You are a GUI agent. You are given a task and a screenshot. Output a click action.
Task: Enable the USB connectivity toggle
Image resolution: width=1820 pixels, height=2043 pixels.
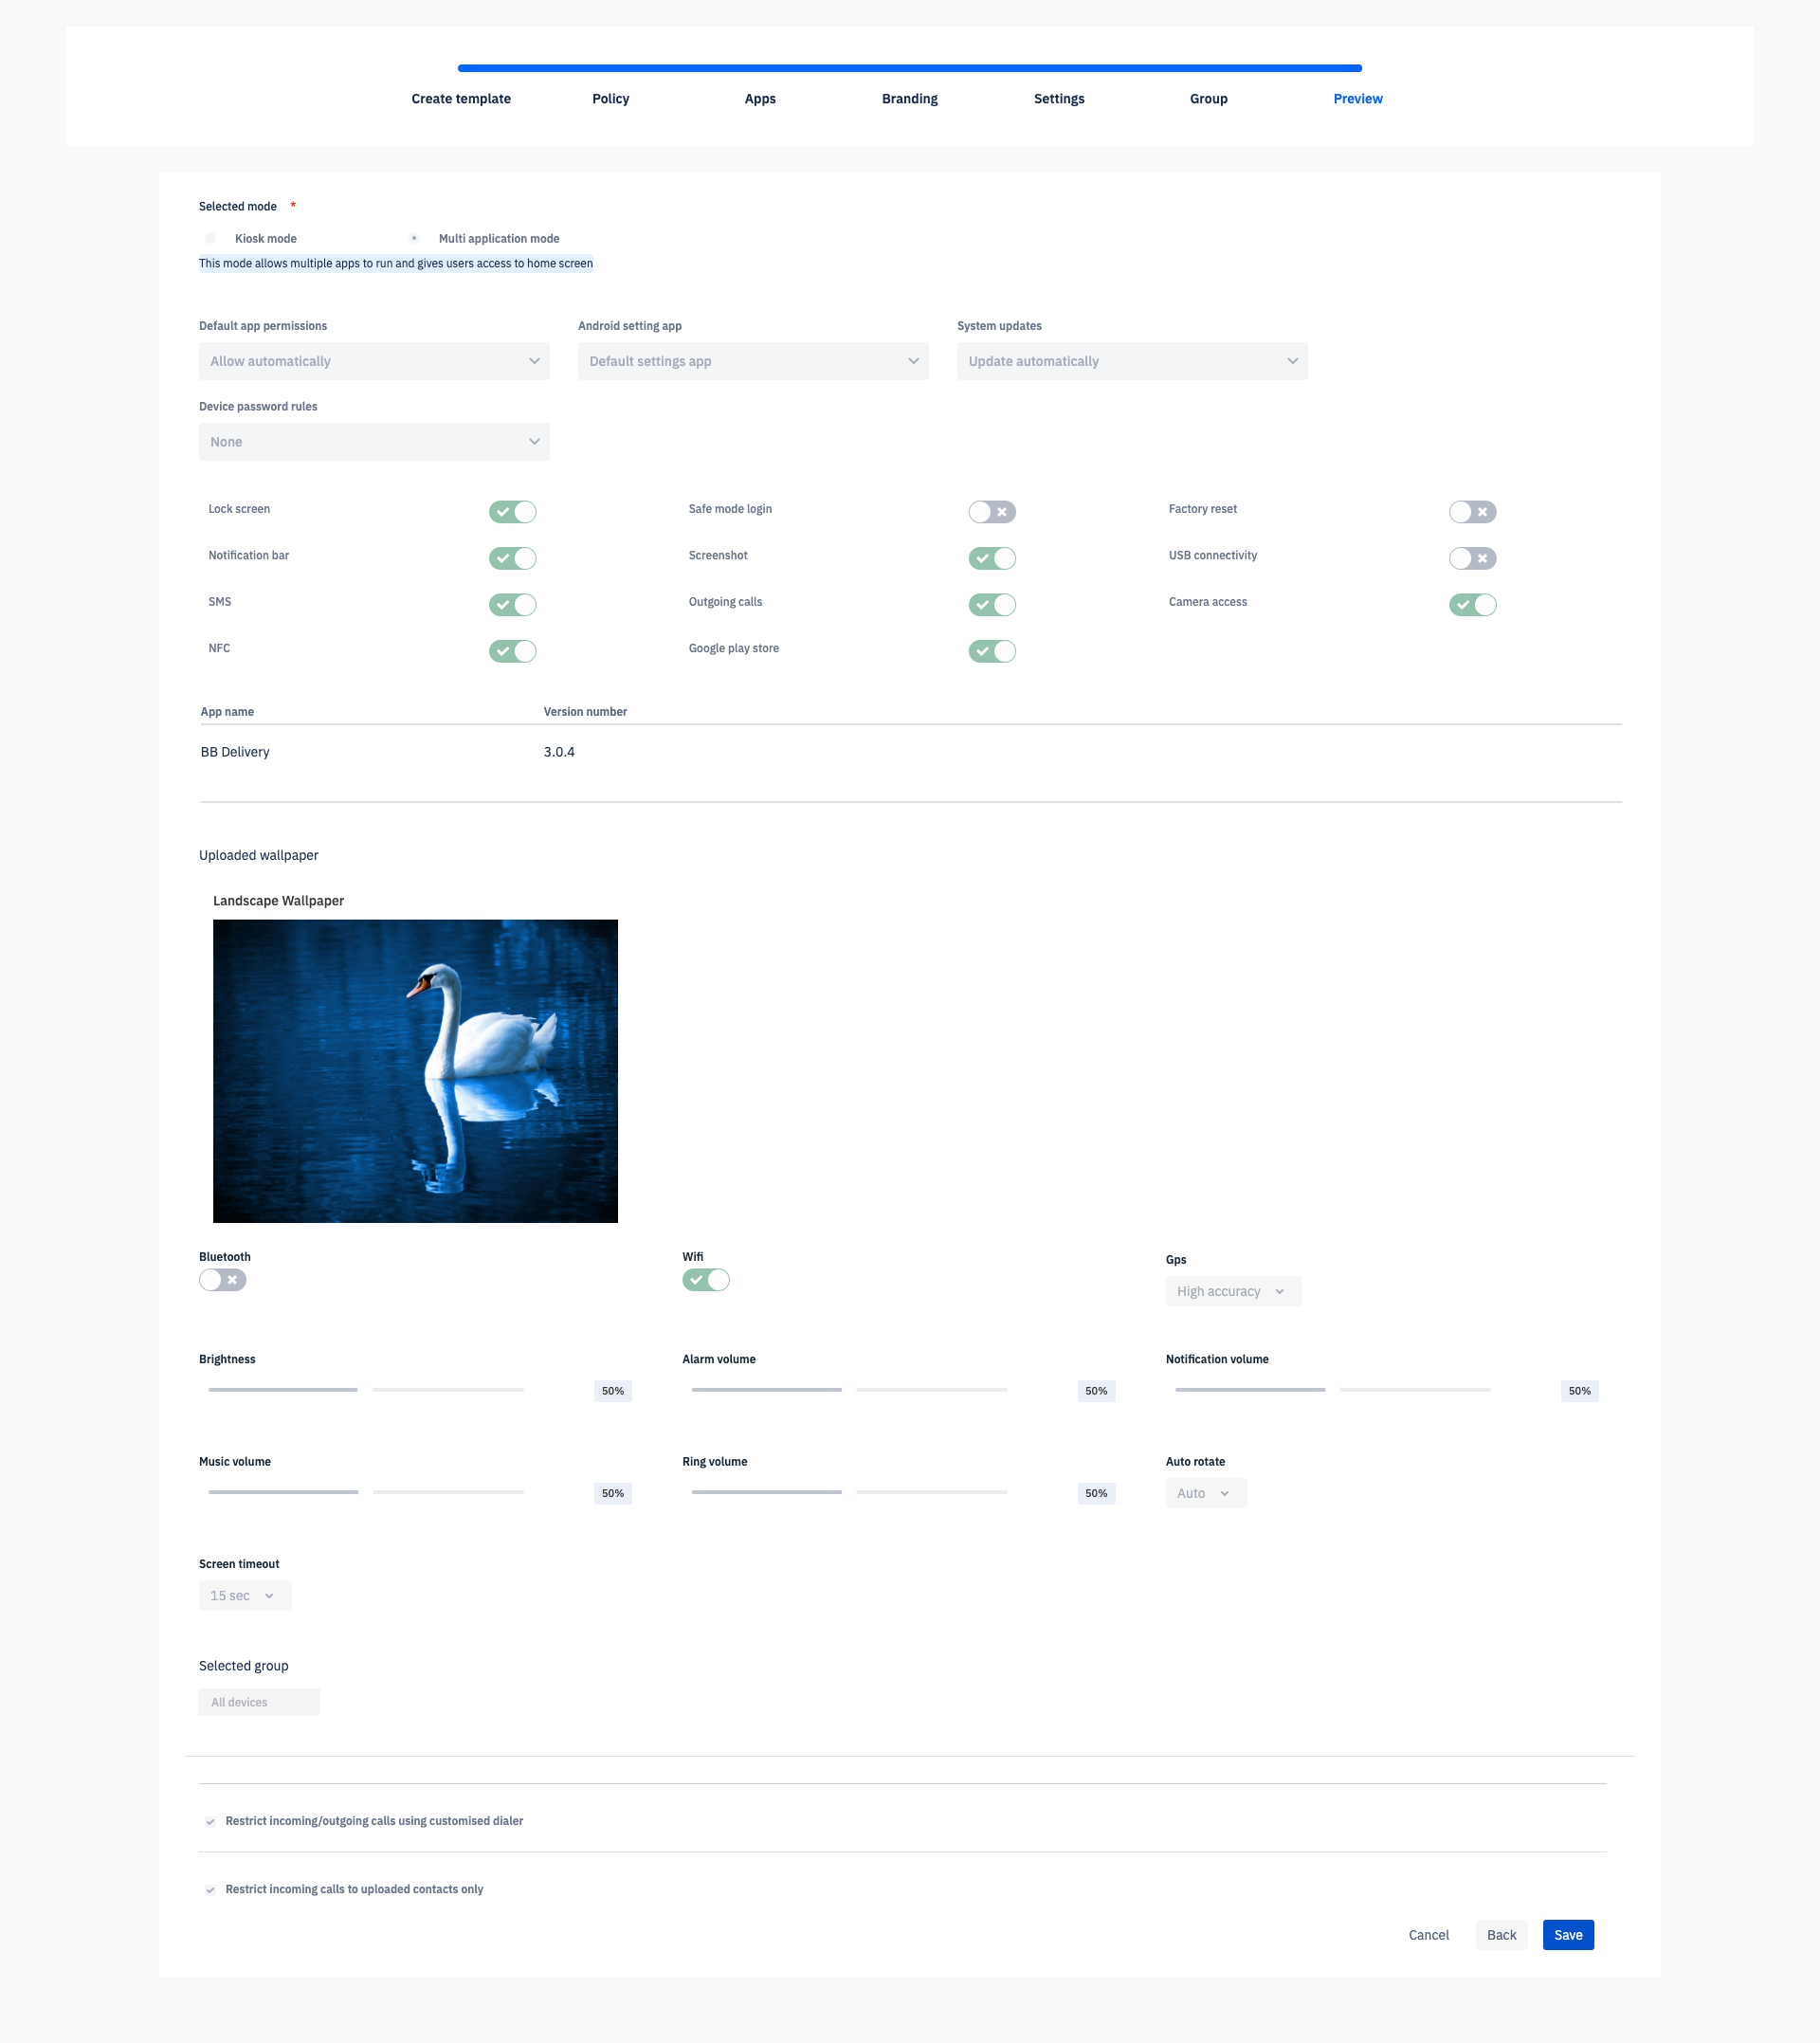1472,558
